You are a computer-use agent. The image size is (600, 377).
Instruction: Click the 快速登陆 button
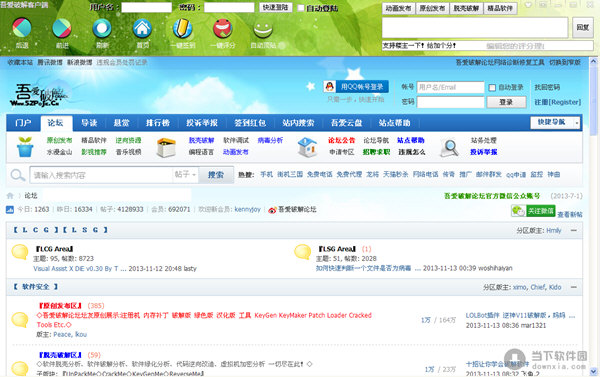tap(276, 8)
